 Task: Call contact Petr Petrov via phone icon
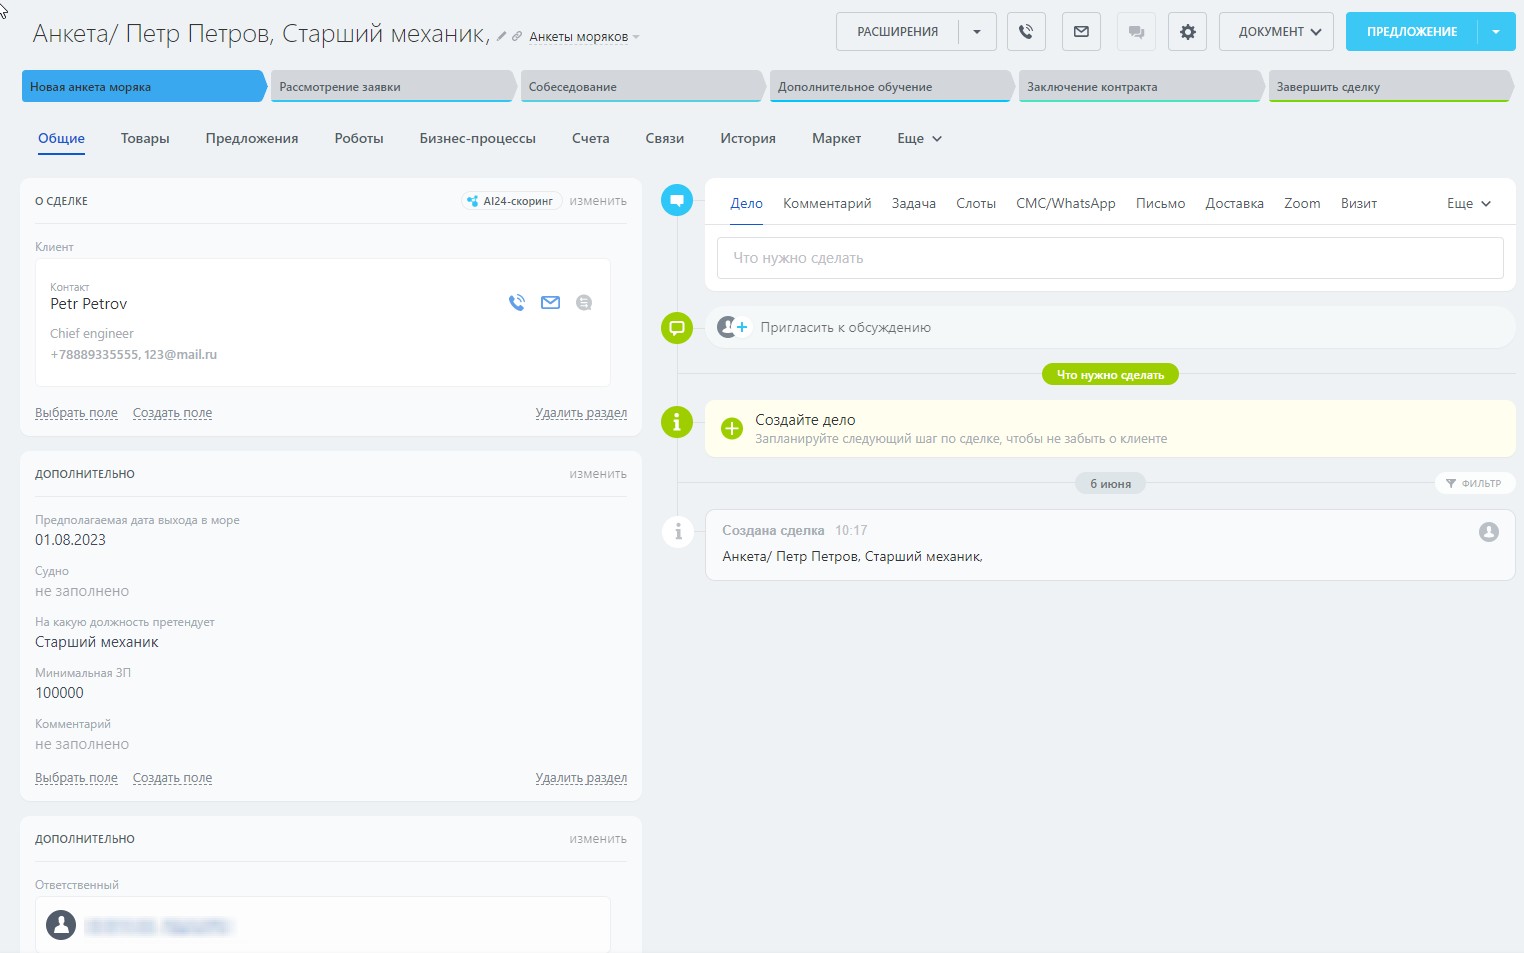point(517,303)
